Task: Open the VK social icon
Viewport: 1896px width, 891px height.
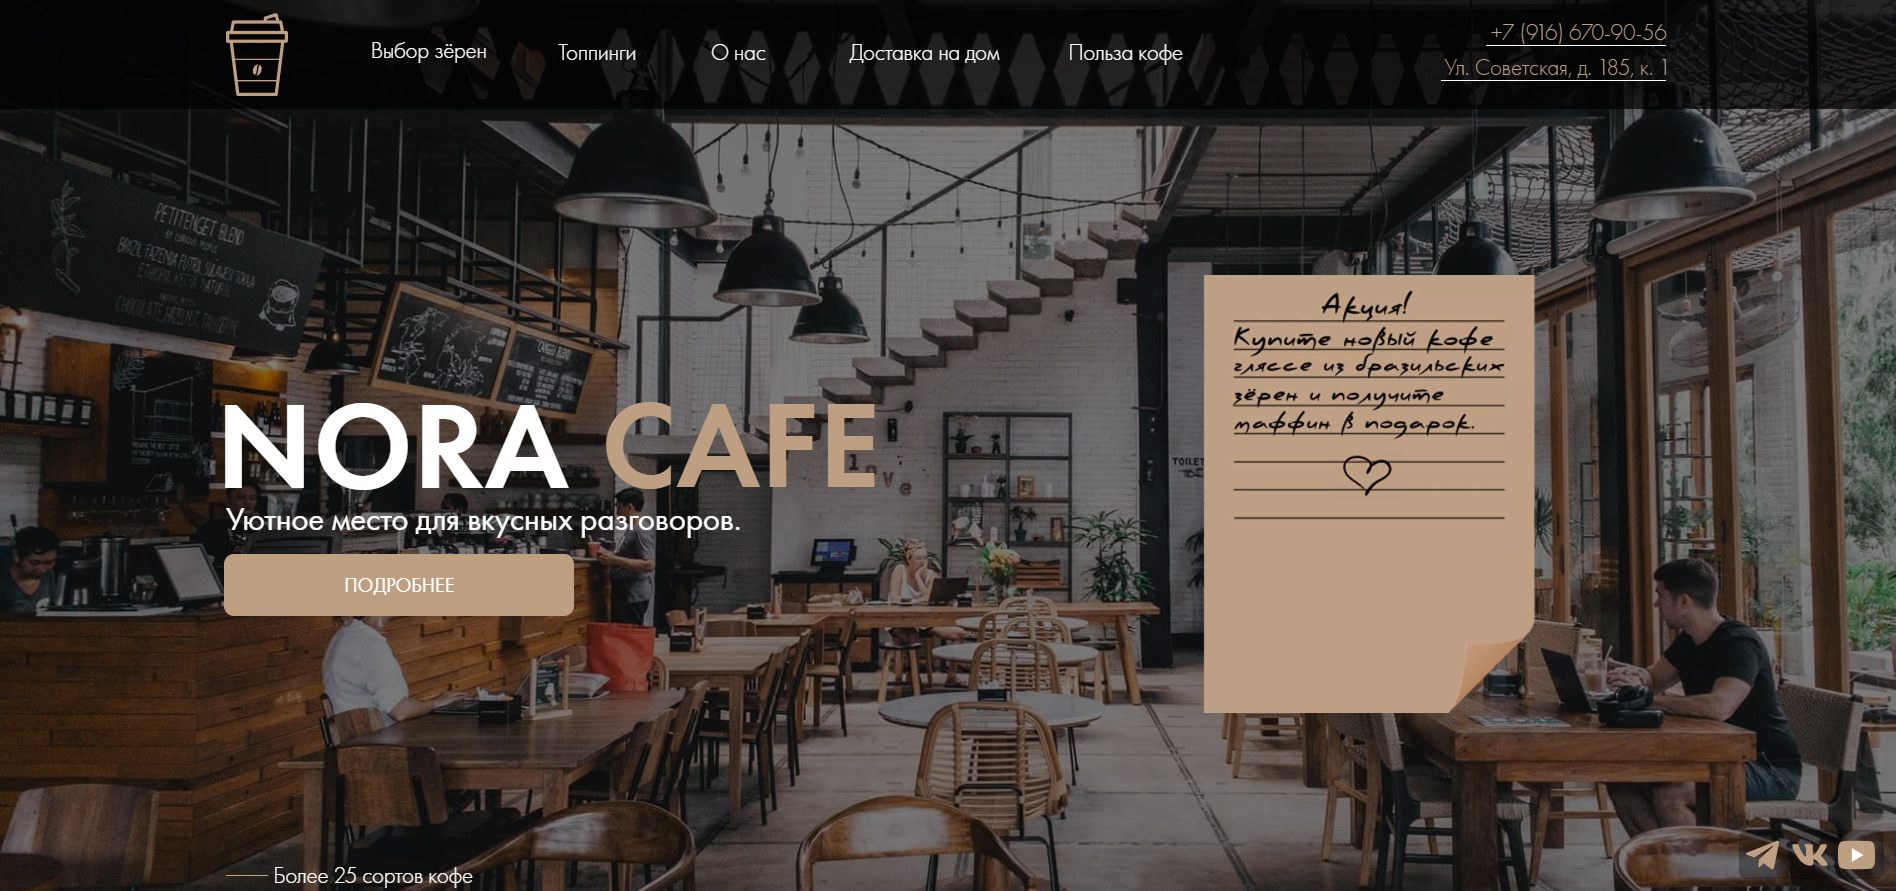Action: (1810, 855)
